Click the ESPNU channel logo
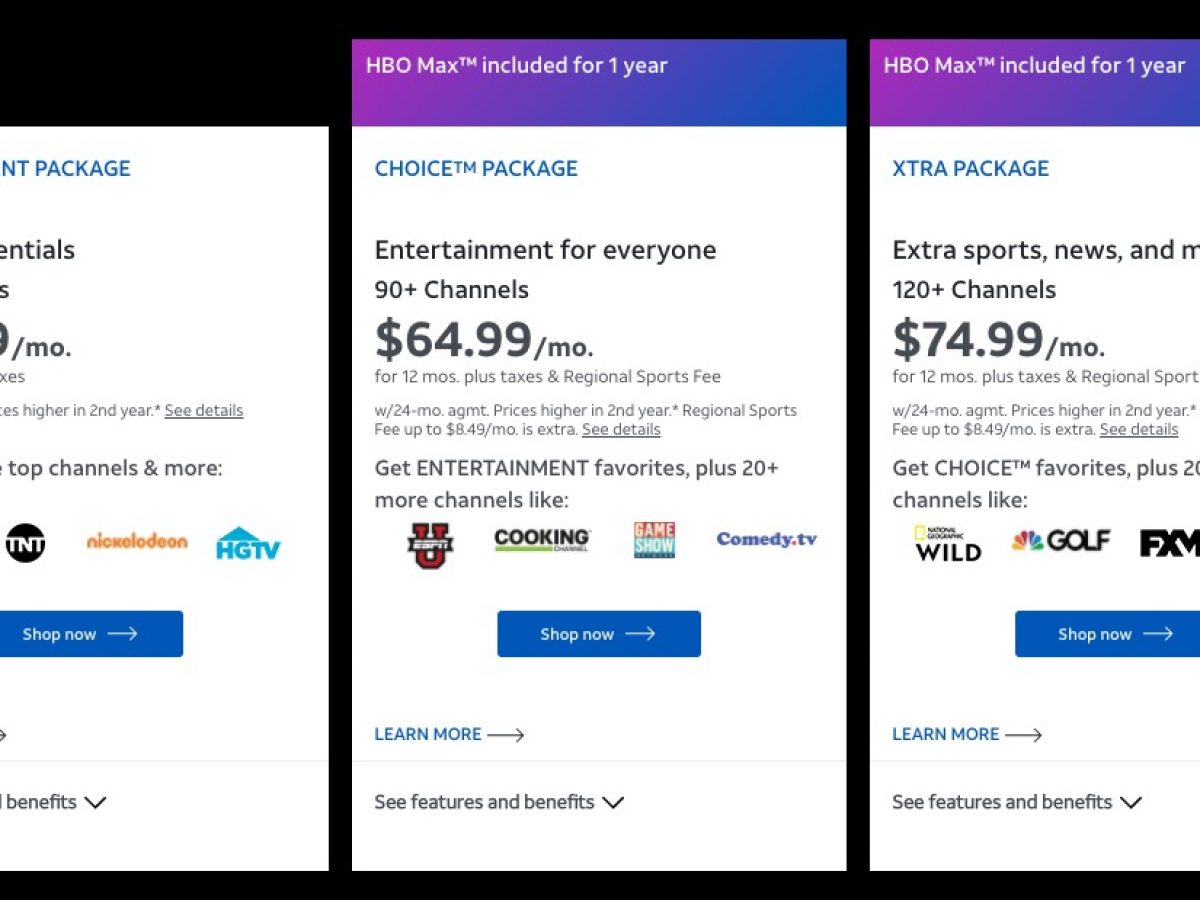Screen dimensions: 1200x900 click(x=430, y=545)
